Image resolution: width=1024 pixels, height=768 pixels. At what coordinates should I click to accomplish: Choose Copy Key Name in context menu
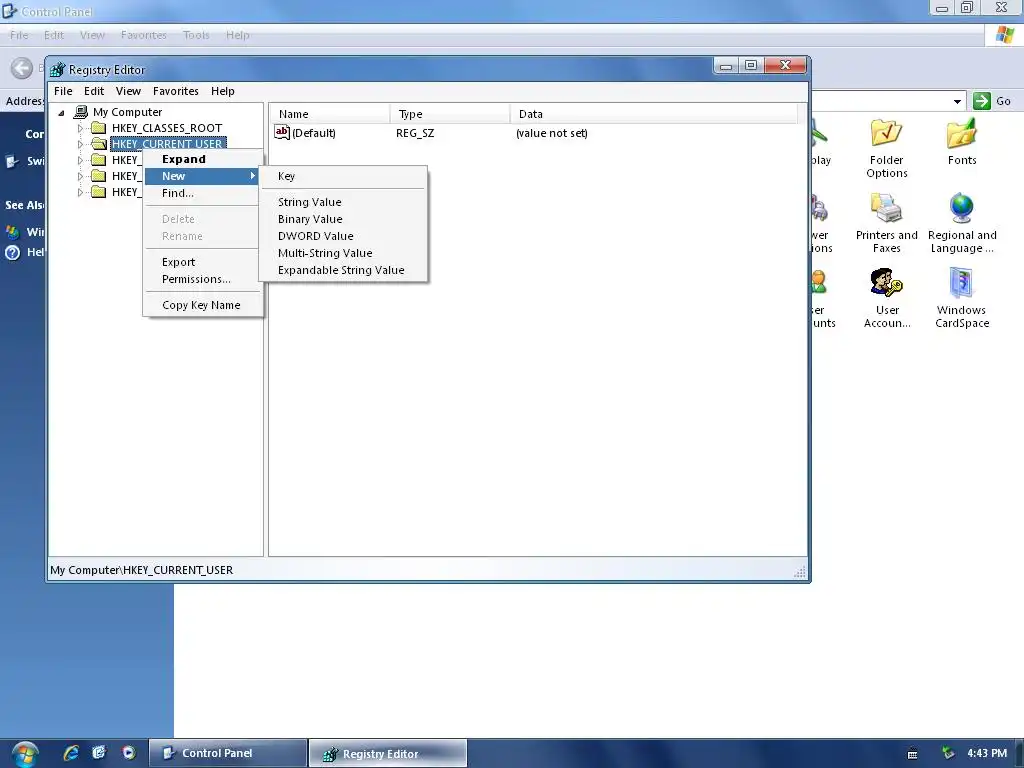pyautogui.click(x=202, y=305)
